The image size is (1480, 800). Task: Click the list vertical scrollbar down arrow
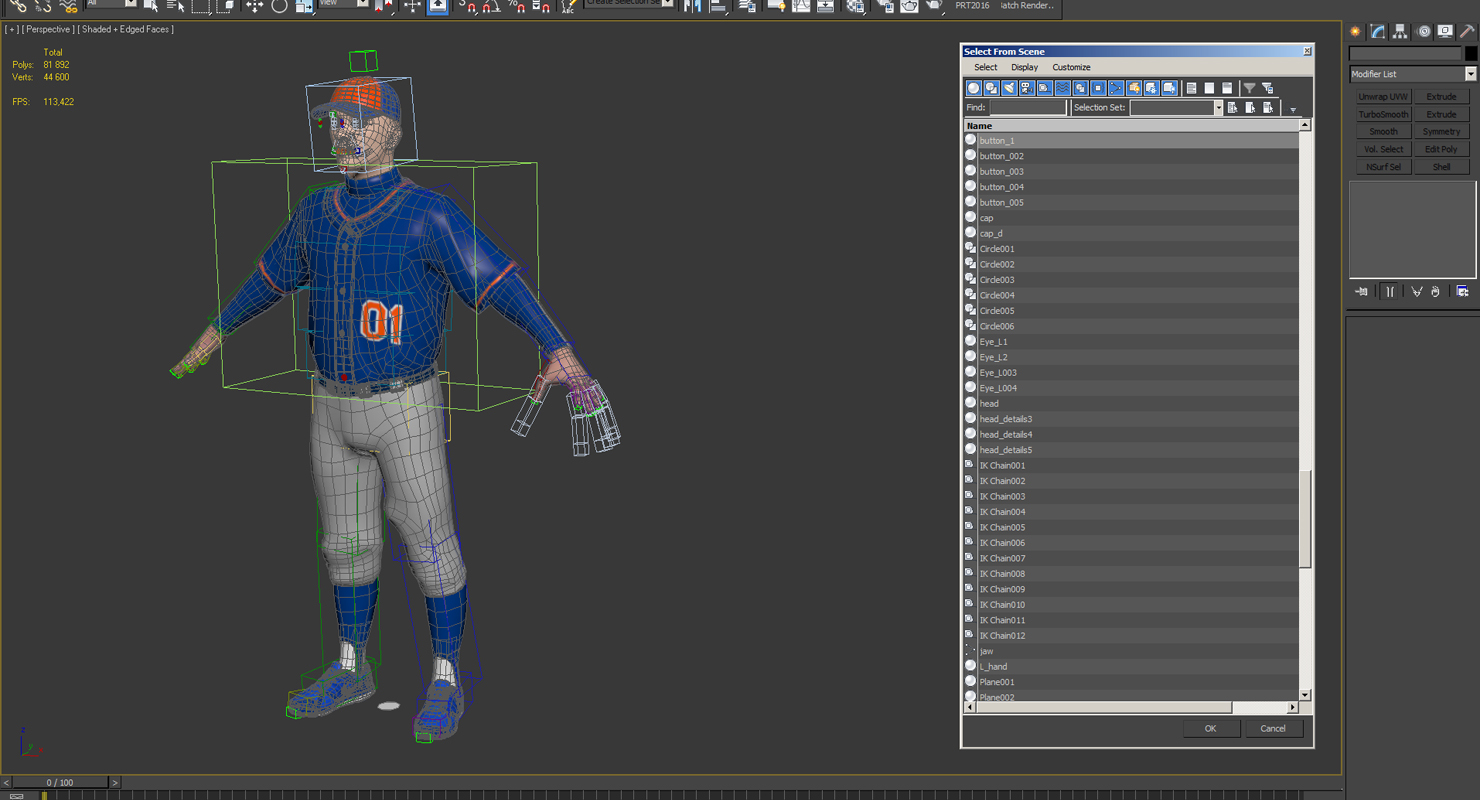1305,694
